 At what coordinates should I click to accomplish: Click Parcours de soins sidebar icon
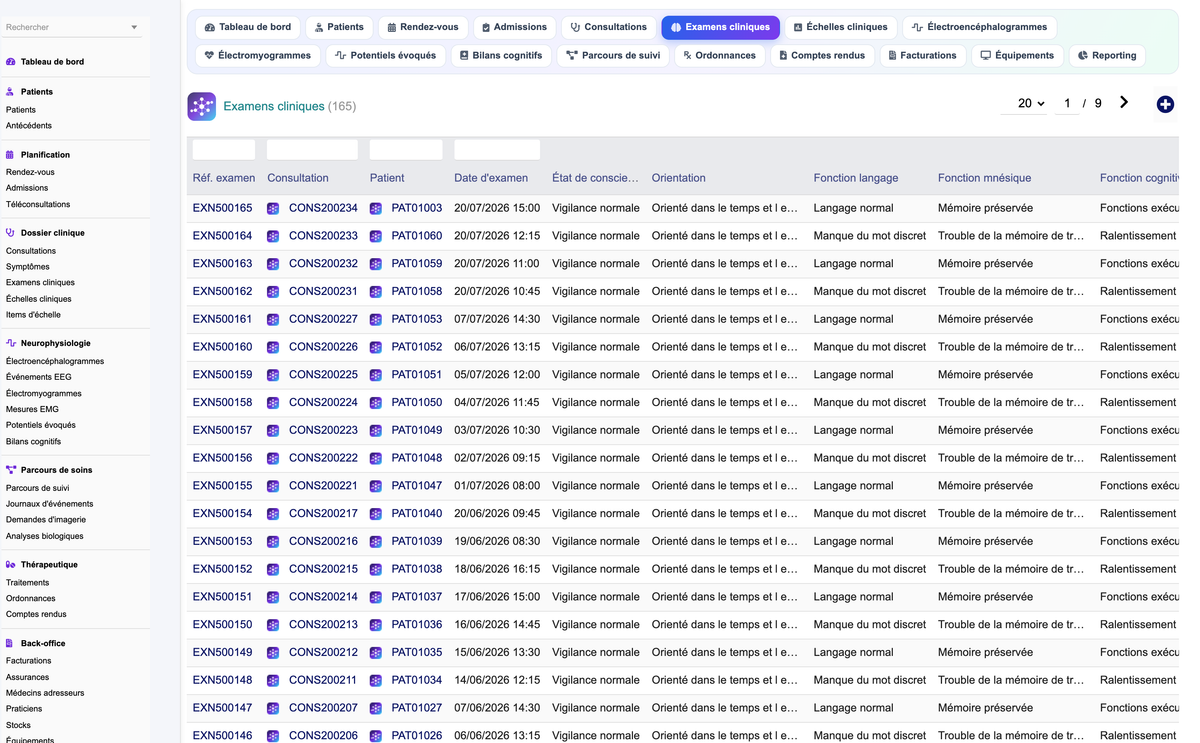(x=11, y=470)
